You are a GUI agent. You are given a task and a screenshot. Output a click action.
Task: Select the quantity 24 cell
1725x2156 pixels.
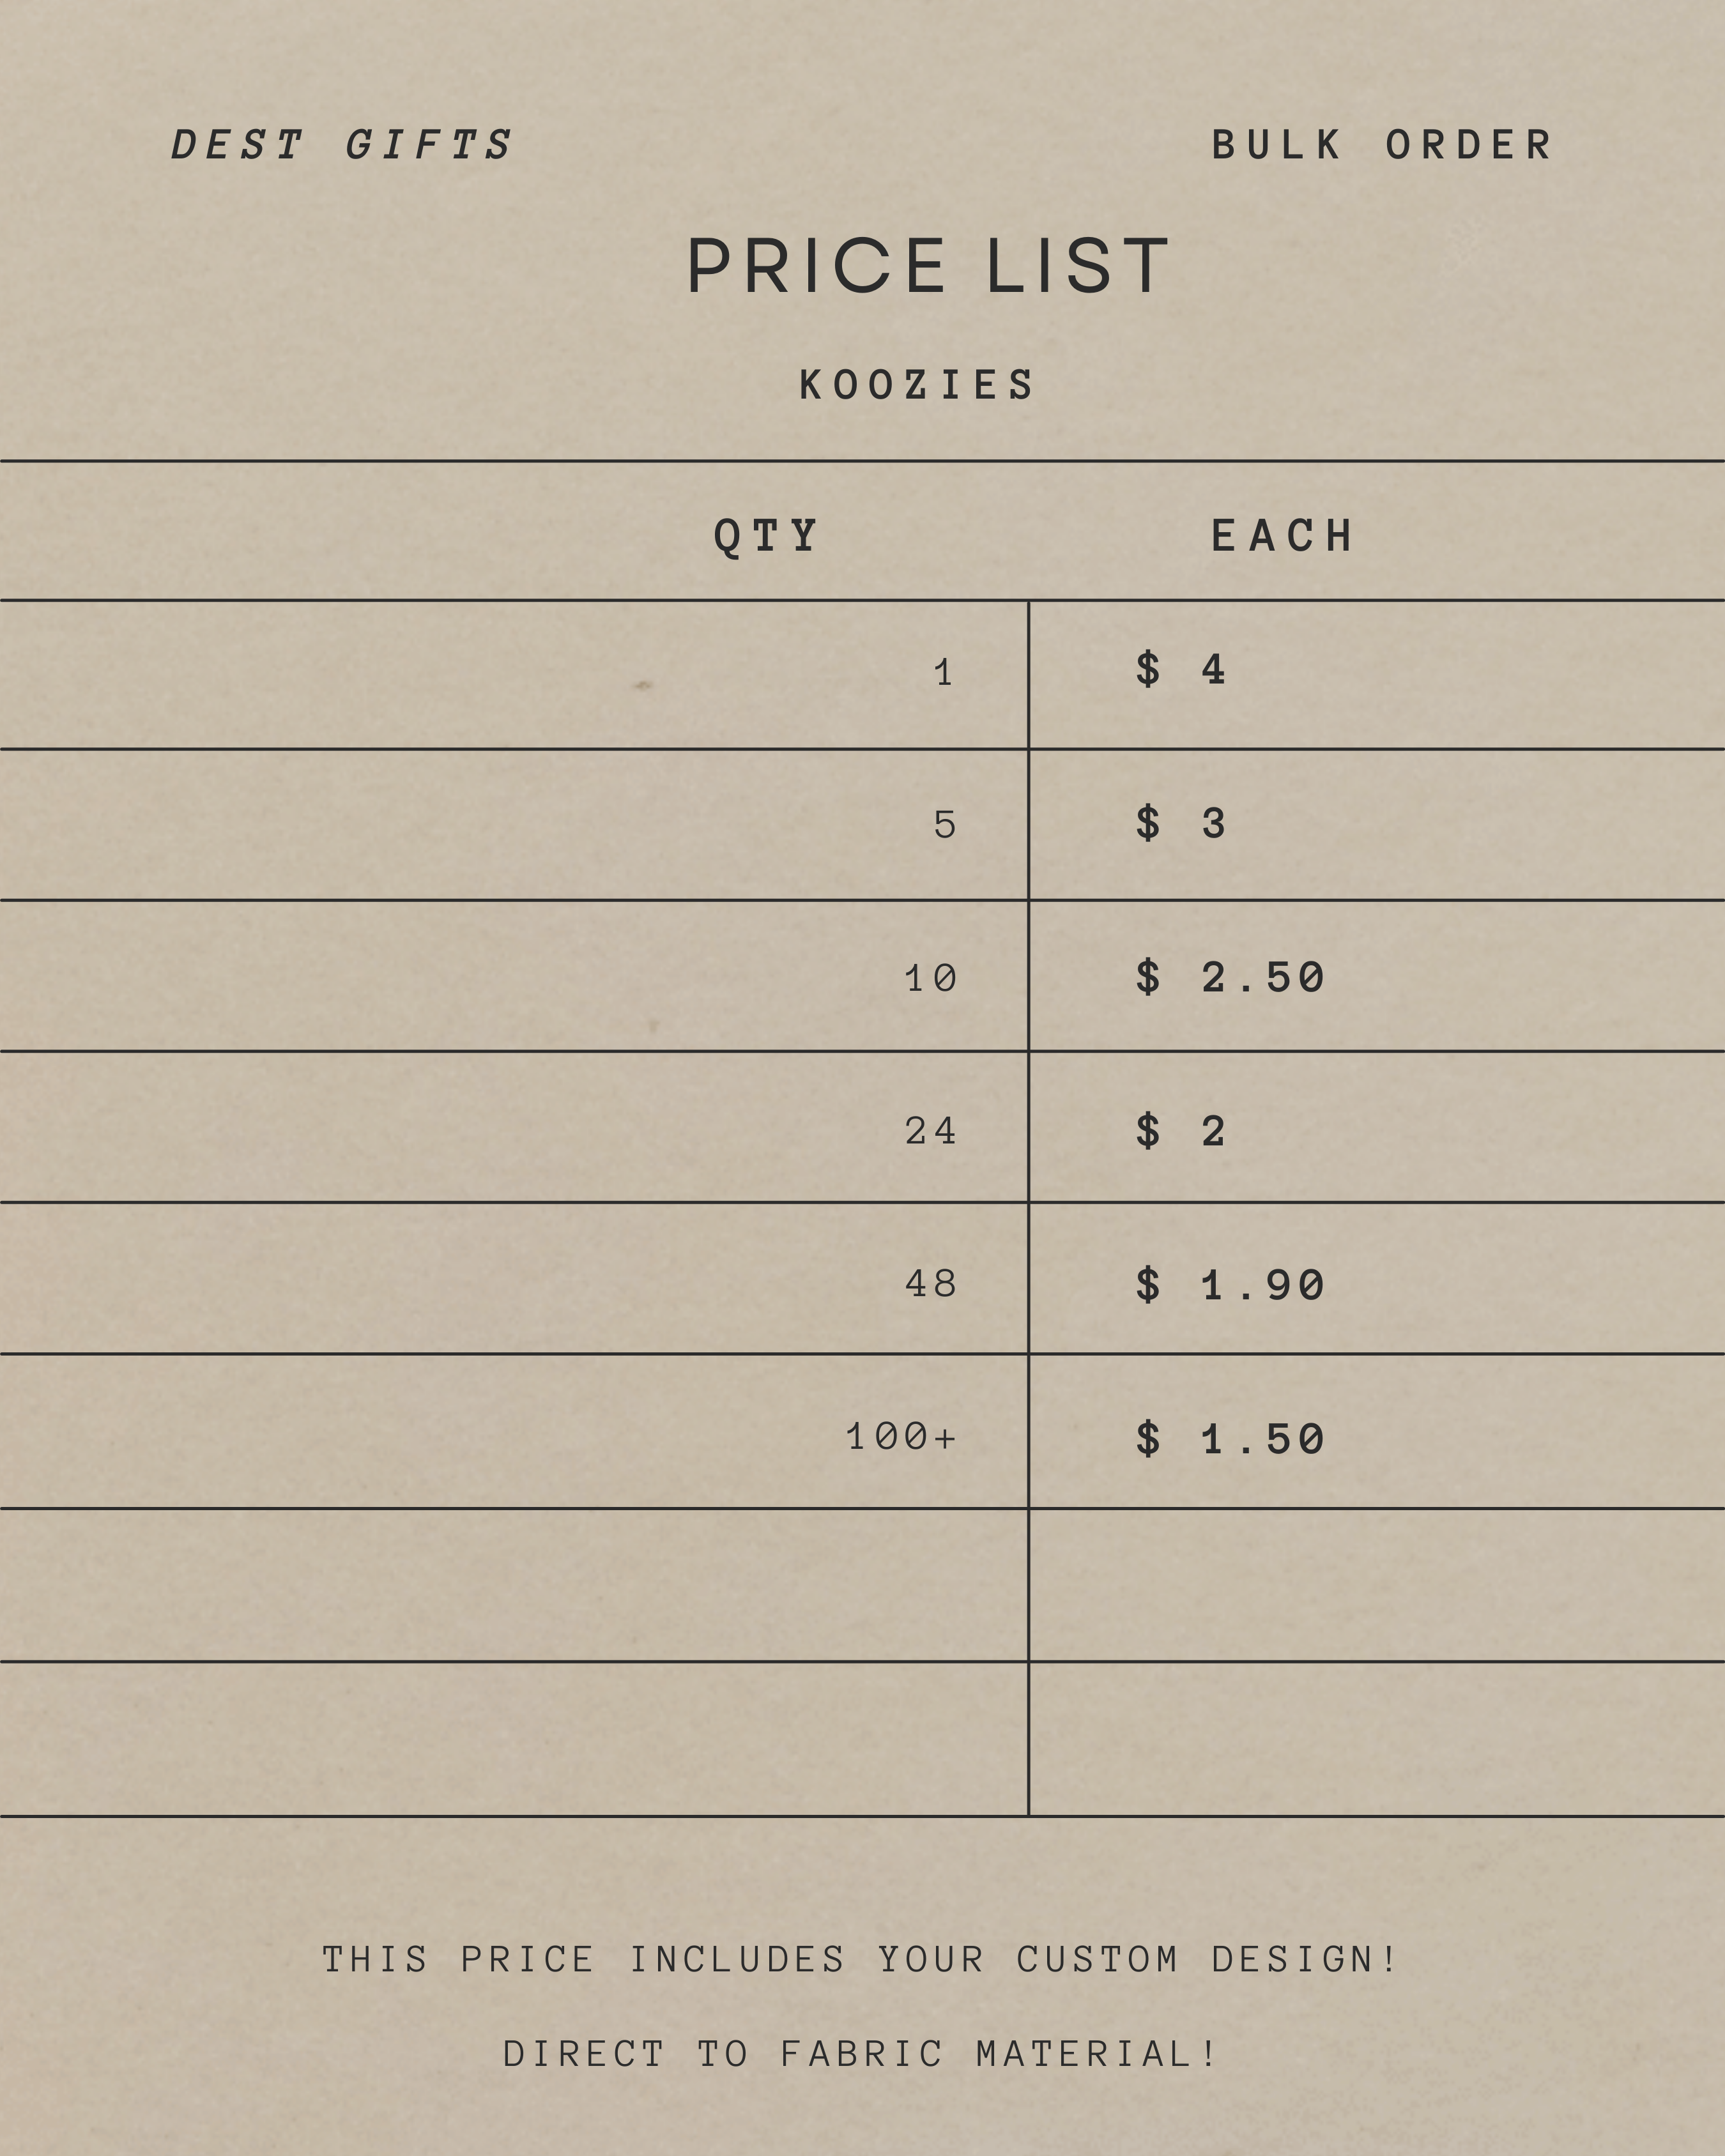click(x=930, y=1131)
